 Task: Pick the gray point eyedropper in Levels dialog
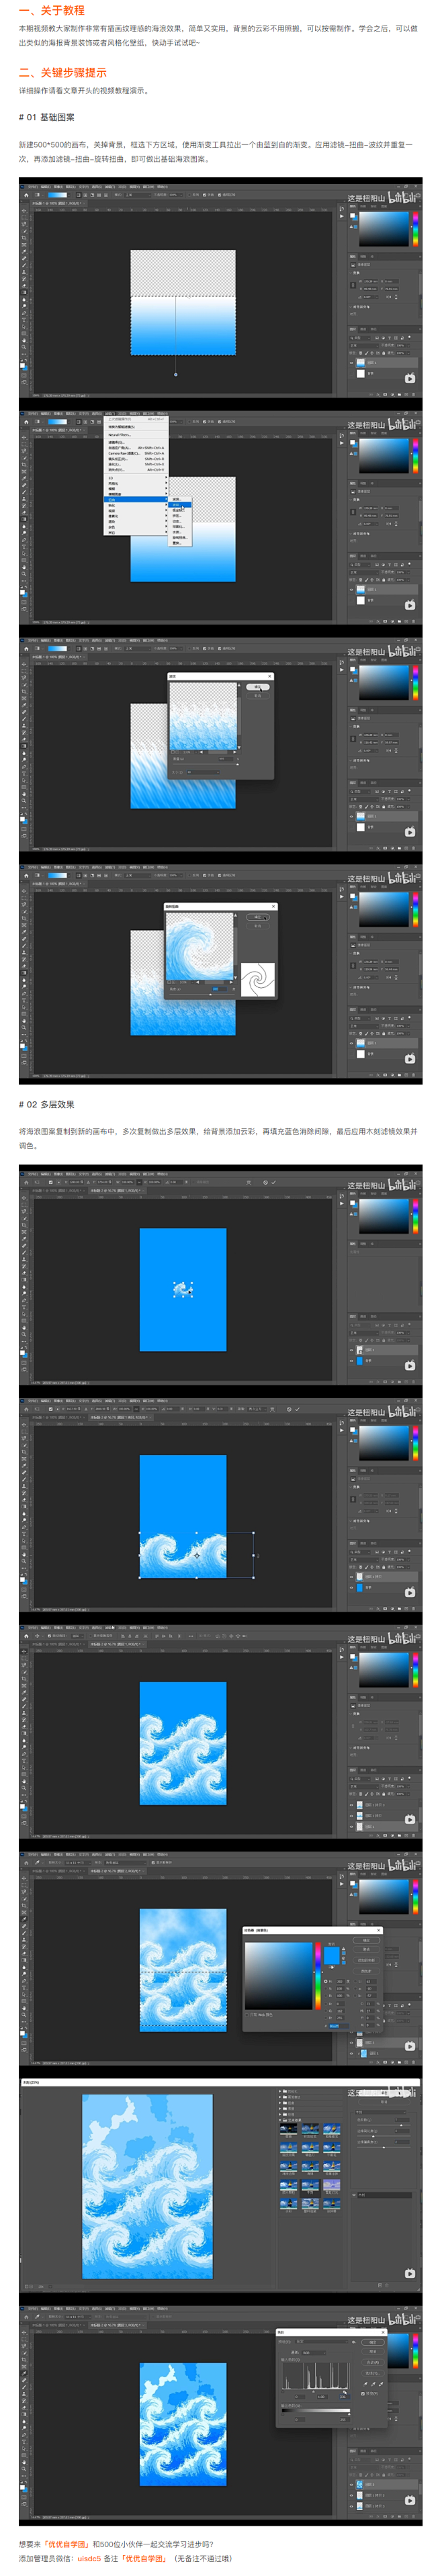373,2385
